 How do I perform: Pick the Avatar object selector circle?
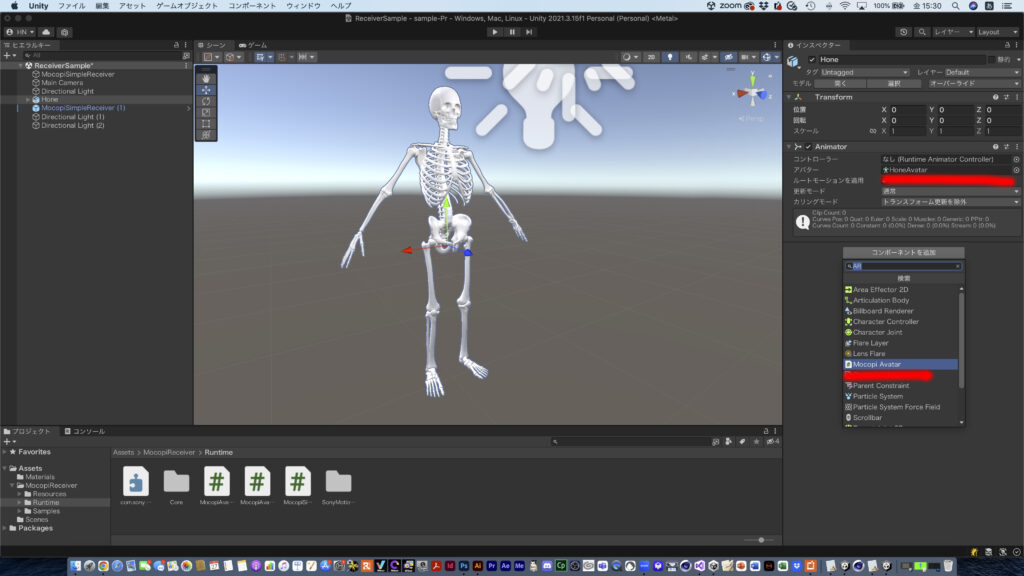pos(1016,170)
